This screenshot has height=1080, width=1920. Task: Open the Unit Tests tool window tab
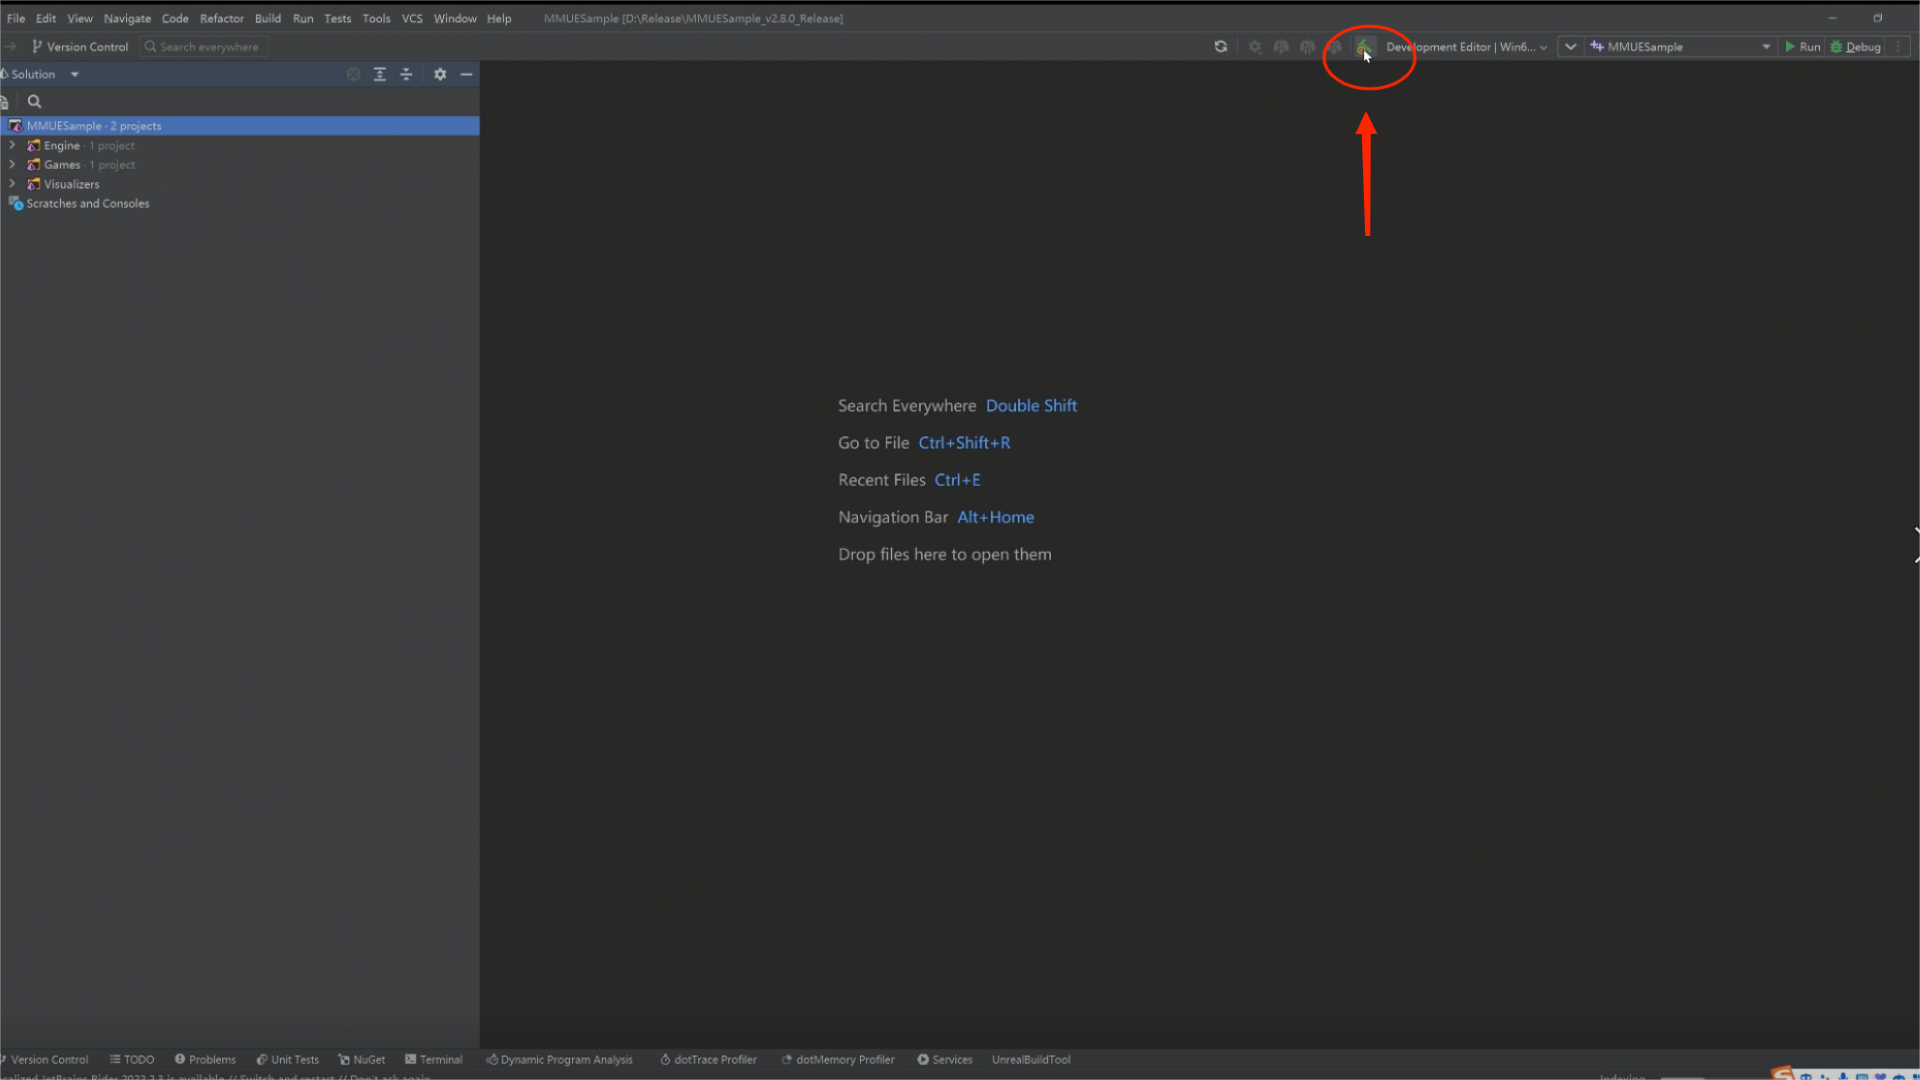coord(288,1059)
